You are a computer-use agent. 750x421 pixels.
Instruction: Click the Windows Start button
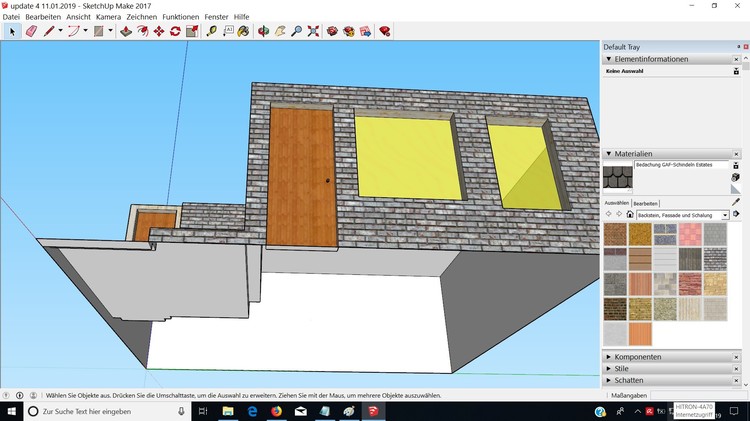pos(11,411)
